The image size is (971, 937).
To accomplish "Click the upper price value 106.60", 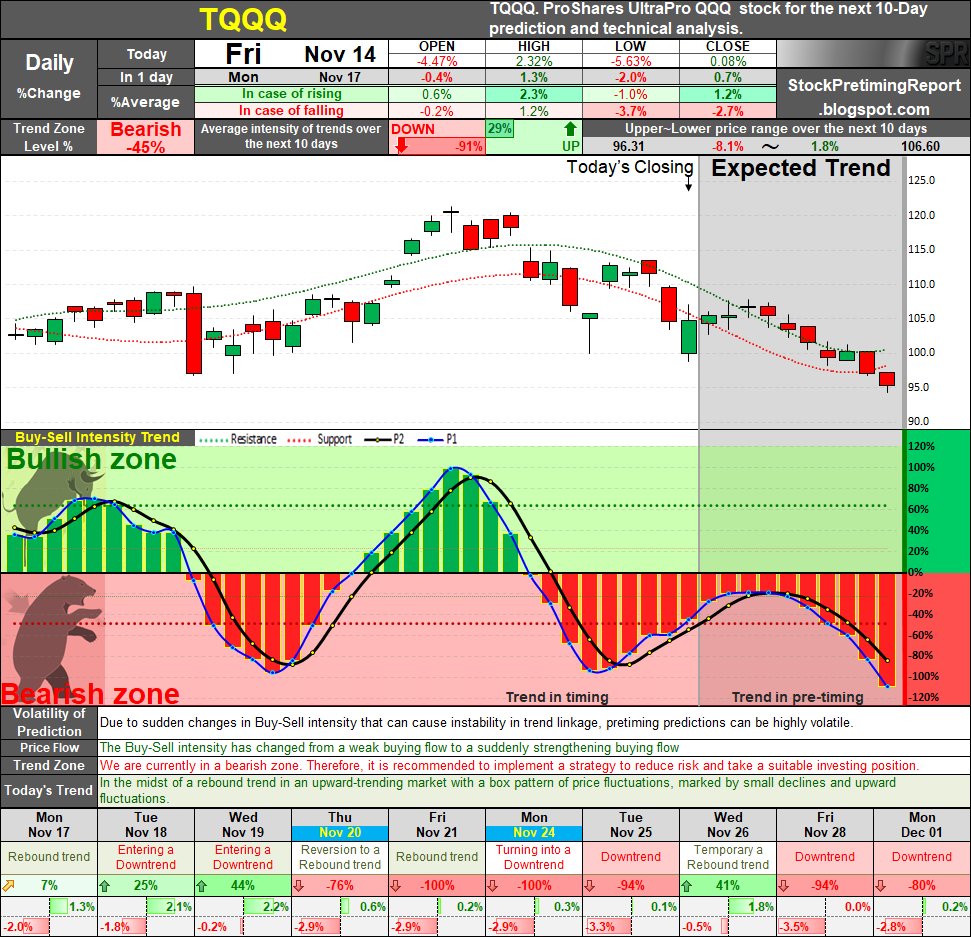I will (920, 147).
